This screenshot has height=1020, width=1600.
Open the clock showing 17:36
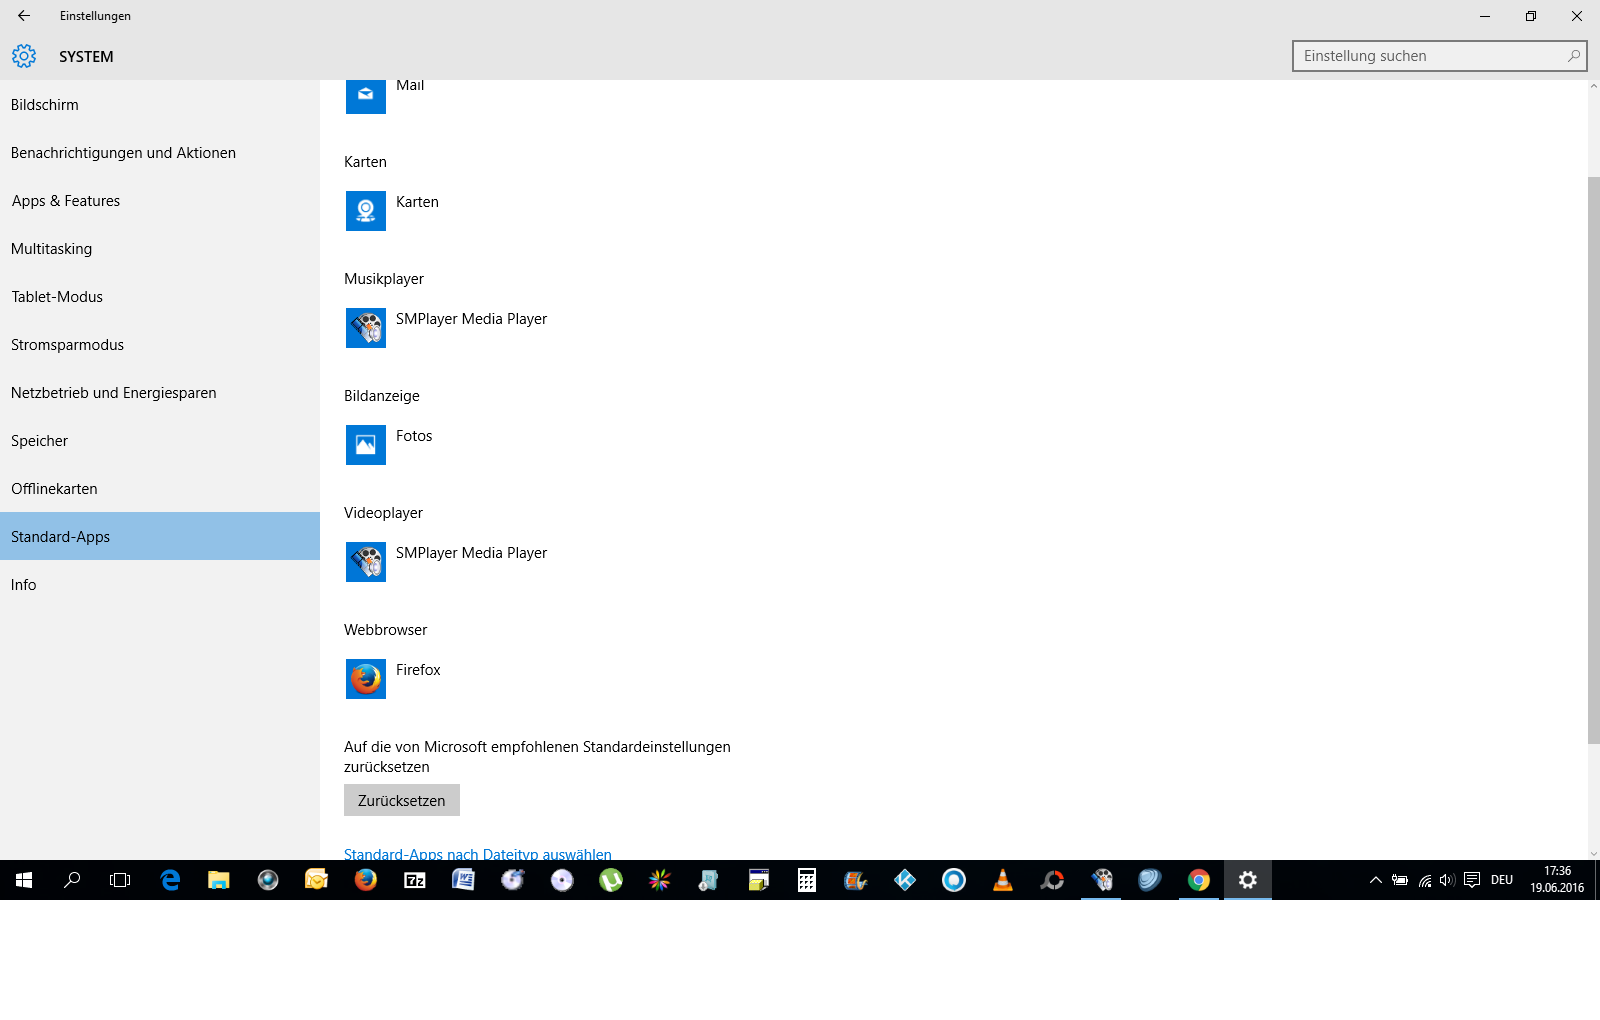tap(1557, 880)
